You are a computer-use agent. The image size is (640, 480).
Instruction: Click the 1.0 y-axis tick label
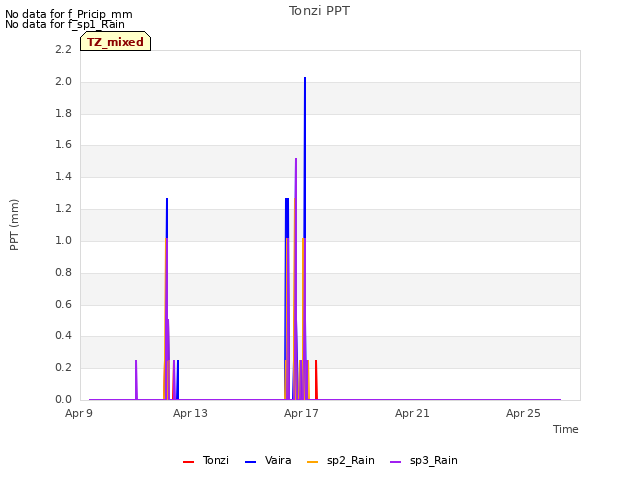(x=63, y=240)
